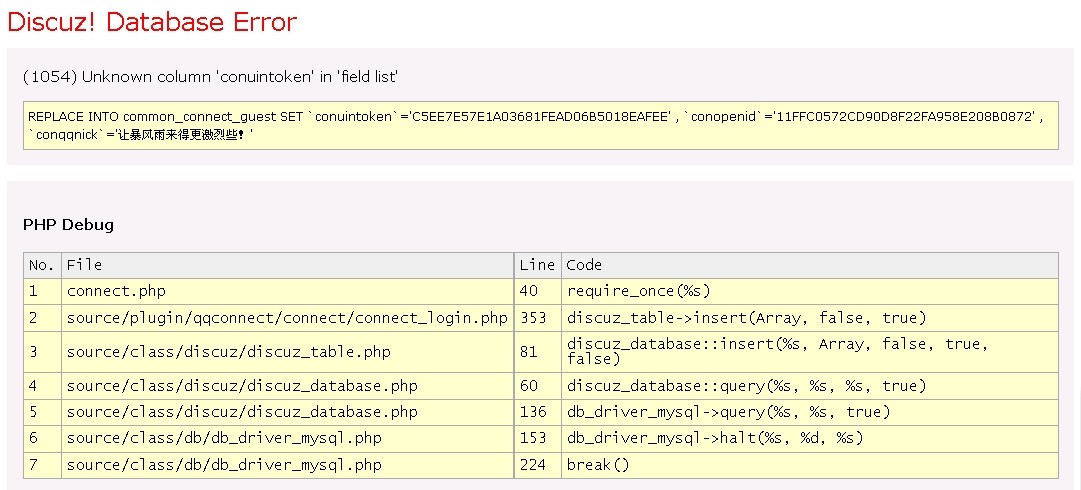This screenshot has width=1081, height=490.
Task: Click the 'Line' column header
Action: [537, 265]
